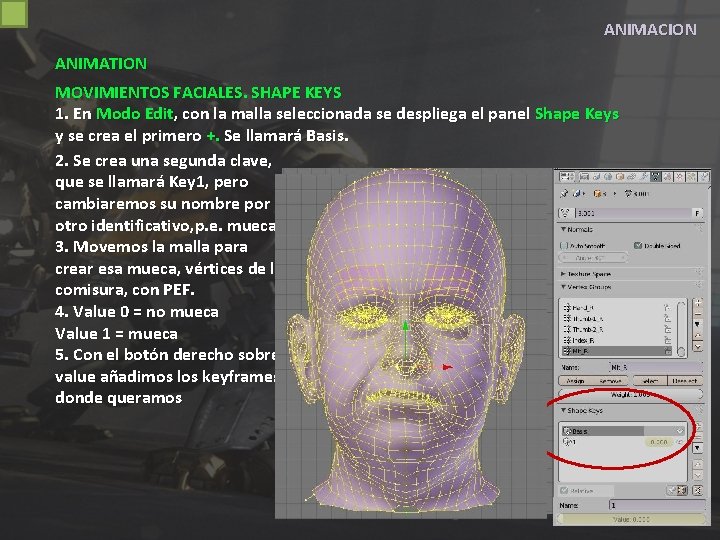Add a new vertex group with plus button
Image resolution: width=720 pixels, height=540 pixels.
pos(698,303)
